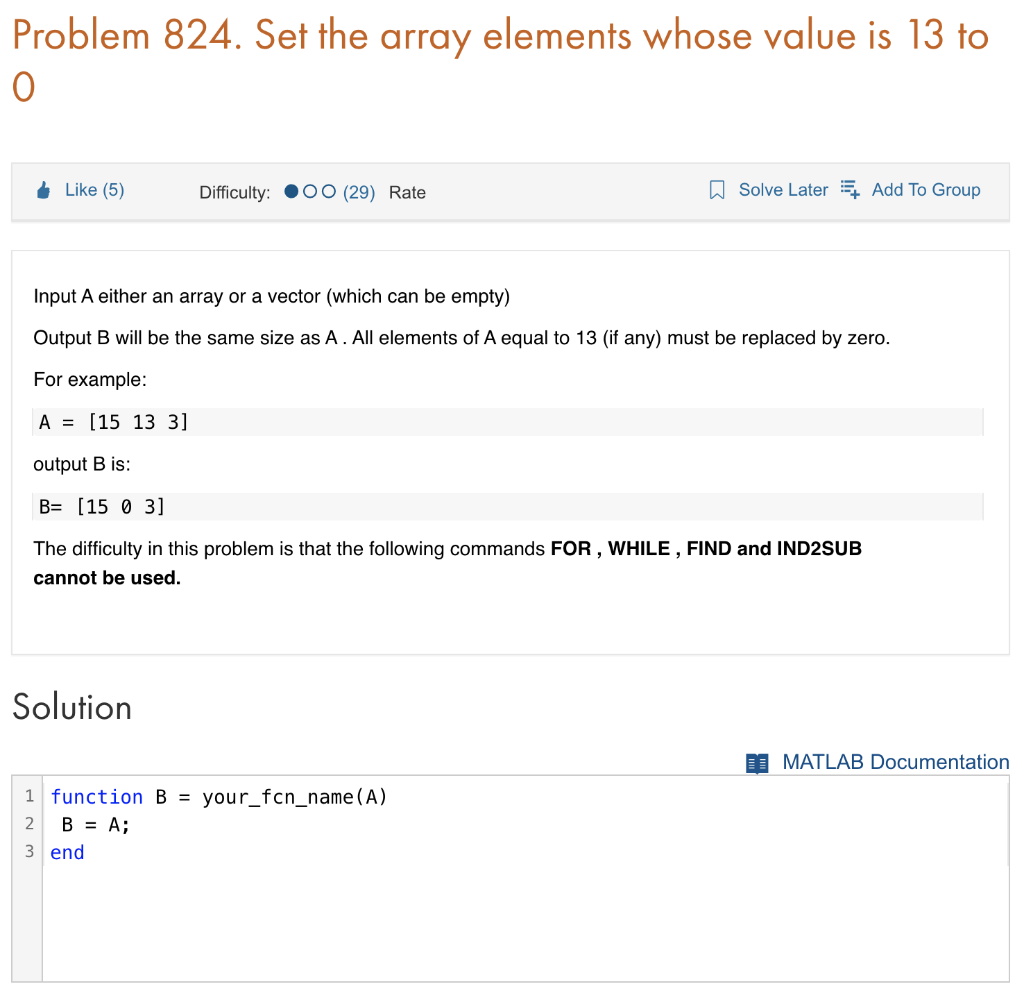
Task: Click the Add To Group person icon
Action: 849,188
